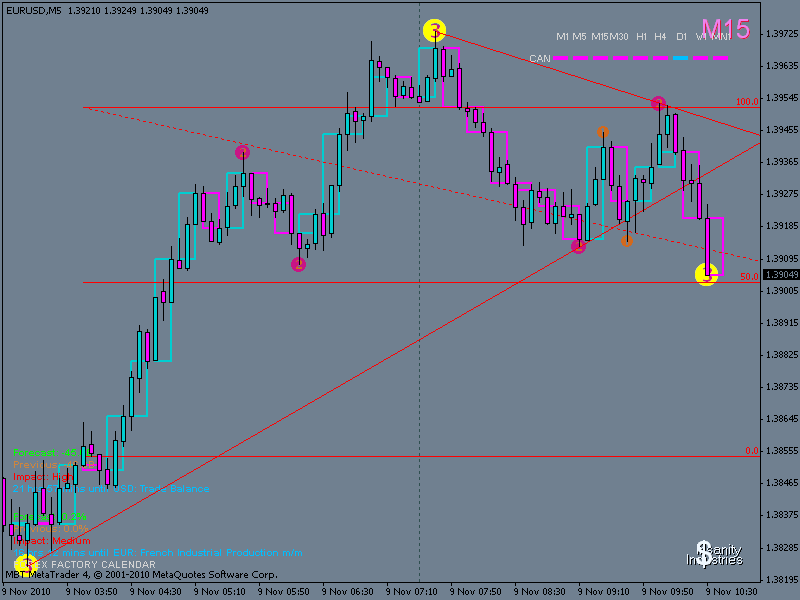
Task: Click price axis value 1.38645
Action: tap(781, 419)
